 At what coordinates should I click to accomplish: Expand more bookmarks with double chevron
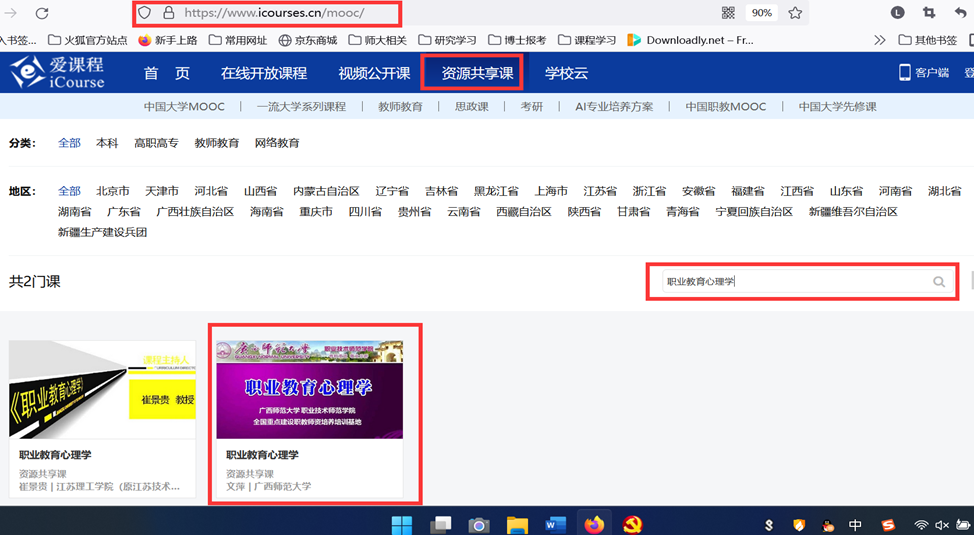click(880, 40)
